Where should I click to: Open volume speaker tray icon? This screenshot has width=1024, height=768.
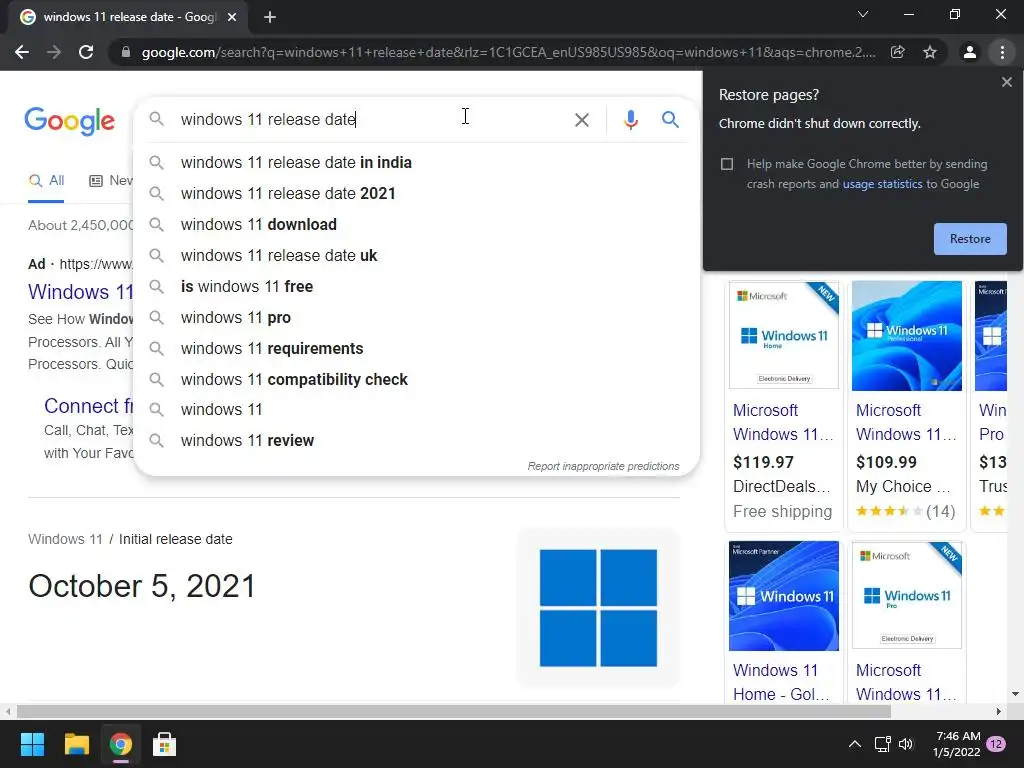tap(906, 744)
